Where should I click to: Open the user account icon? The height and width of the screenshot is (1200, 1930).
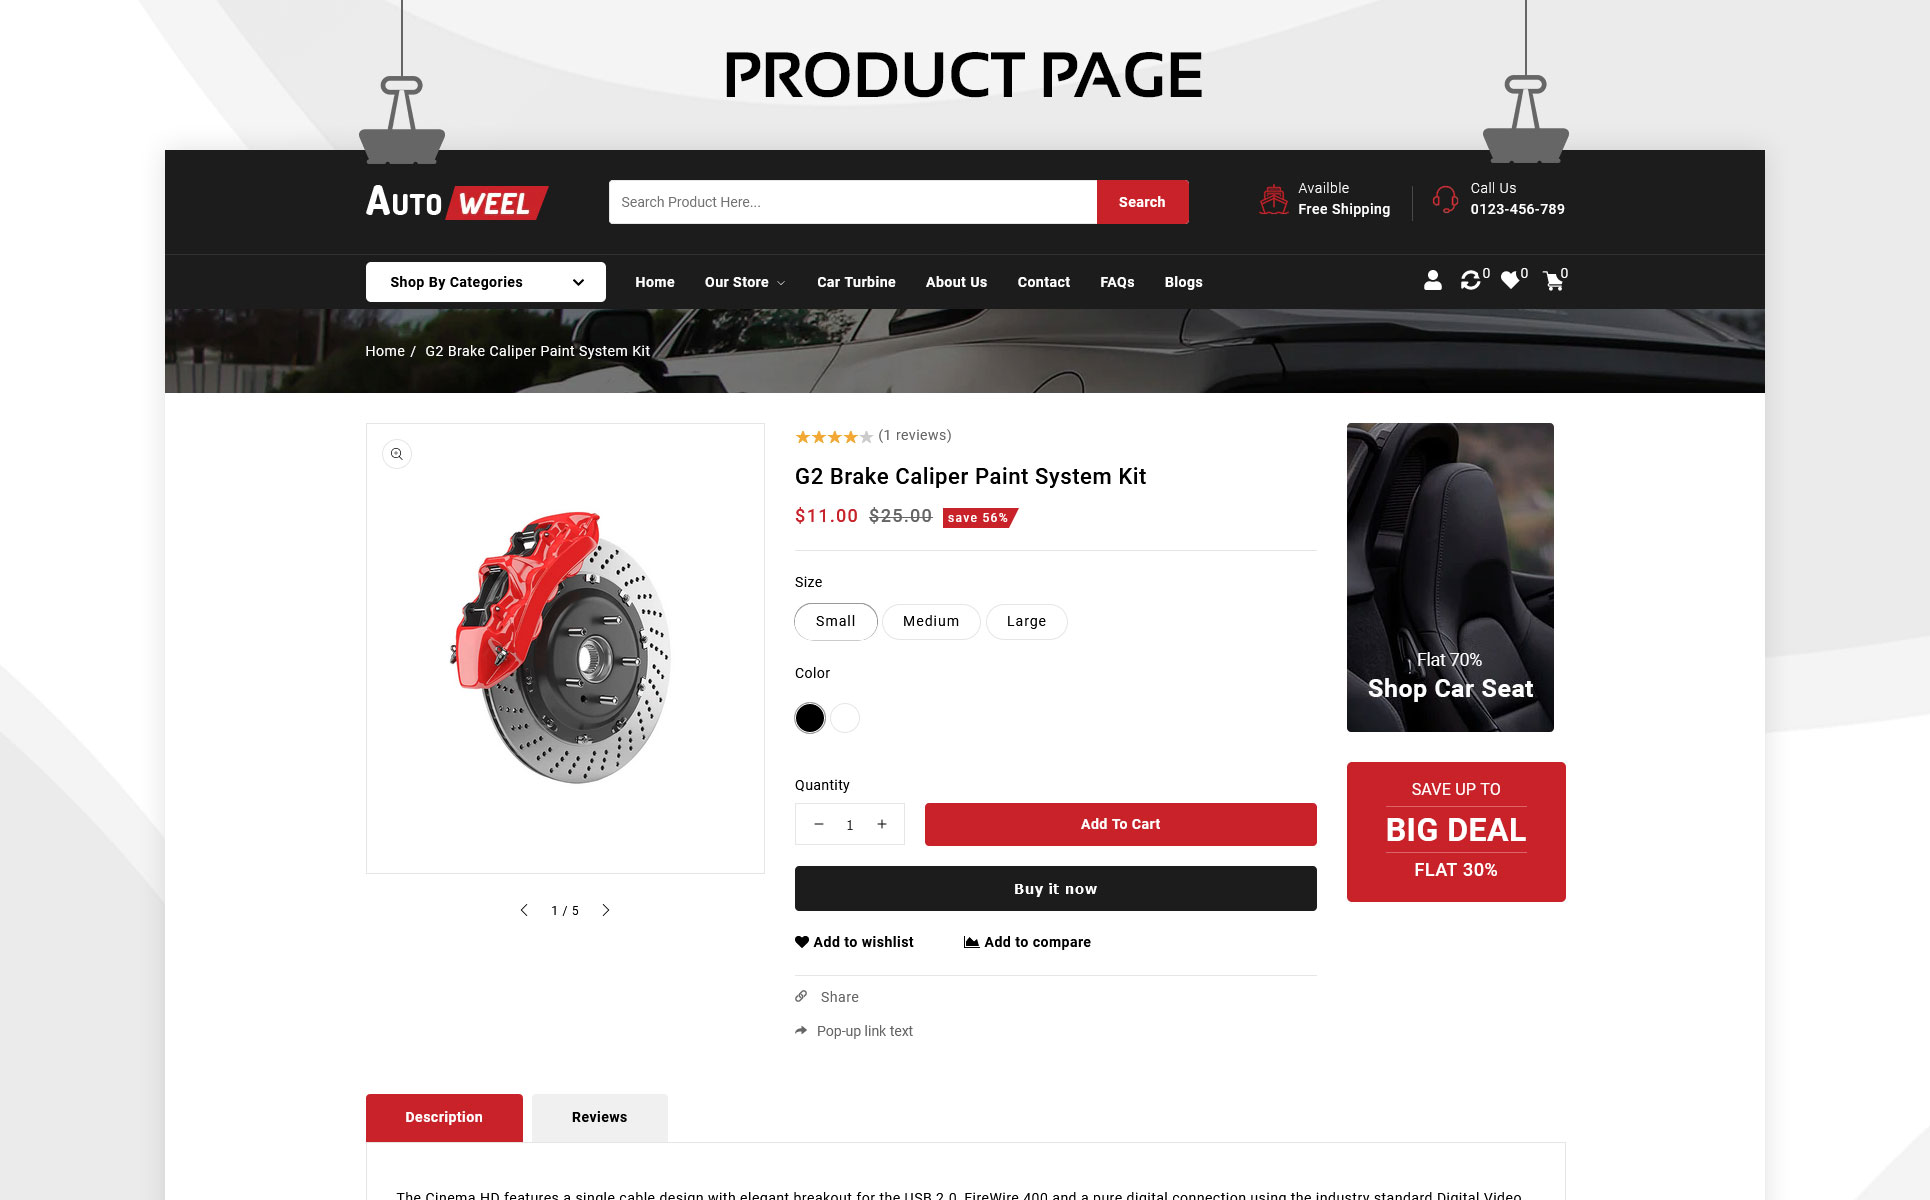1432,281
